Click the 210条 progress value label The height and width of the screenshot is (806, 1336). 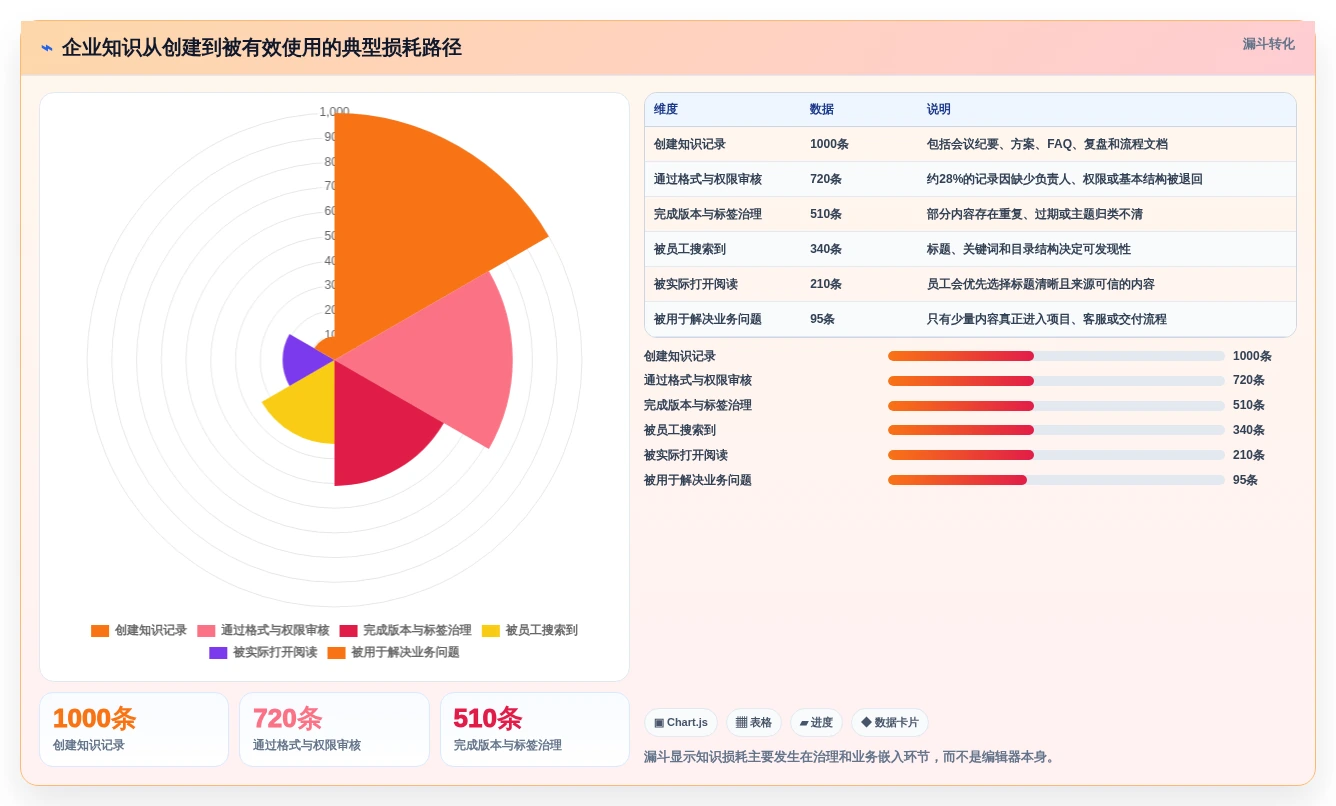click(1249, 455)
